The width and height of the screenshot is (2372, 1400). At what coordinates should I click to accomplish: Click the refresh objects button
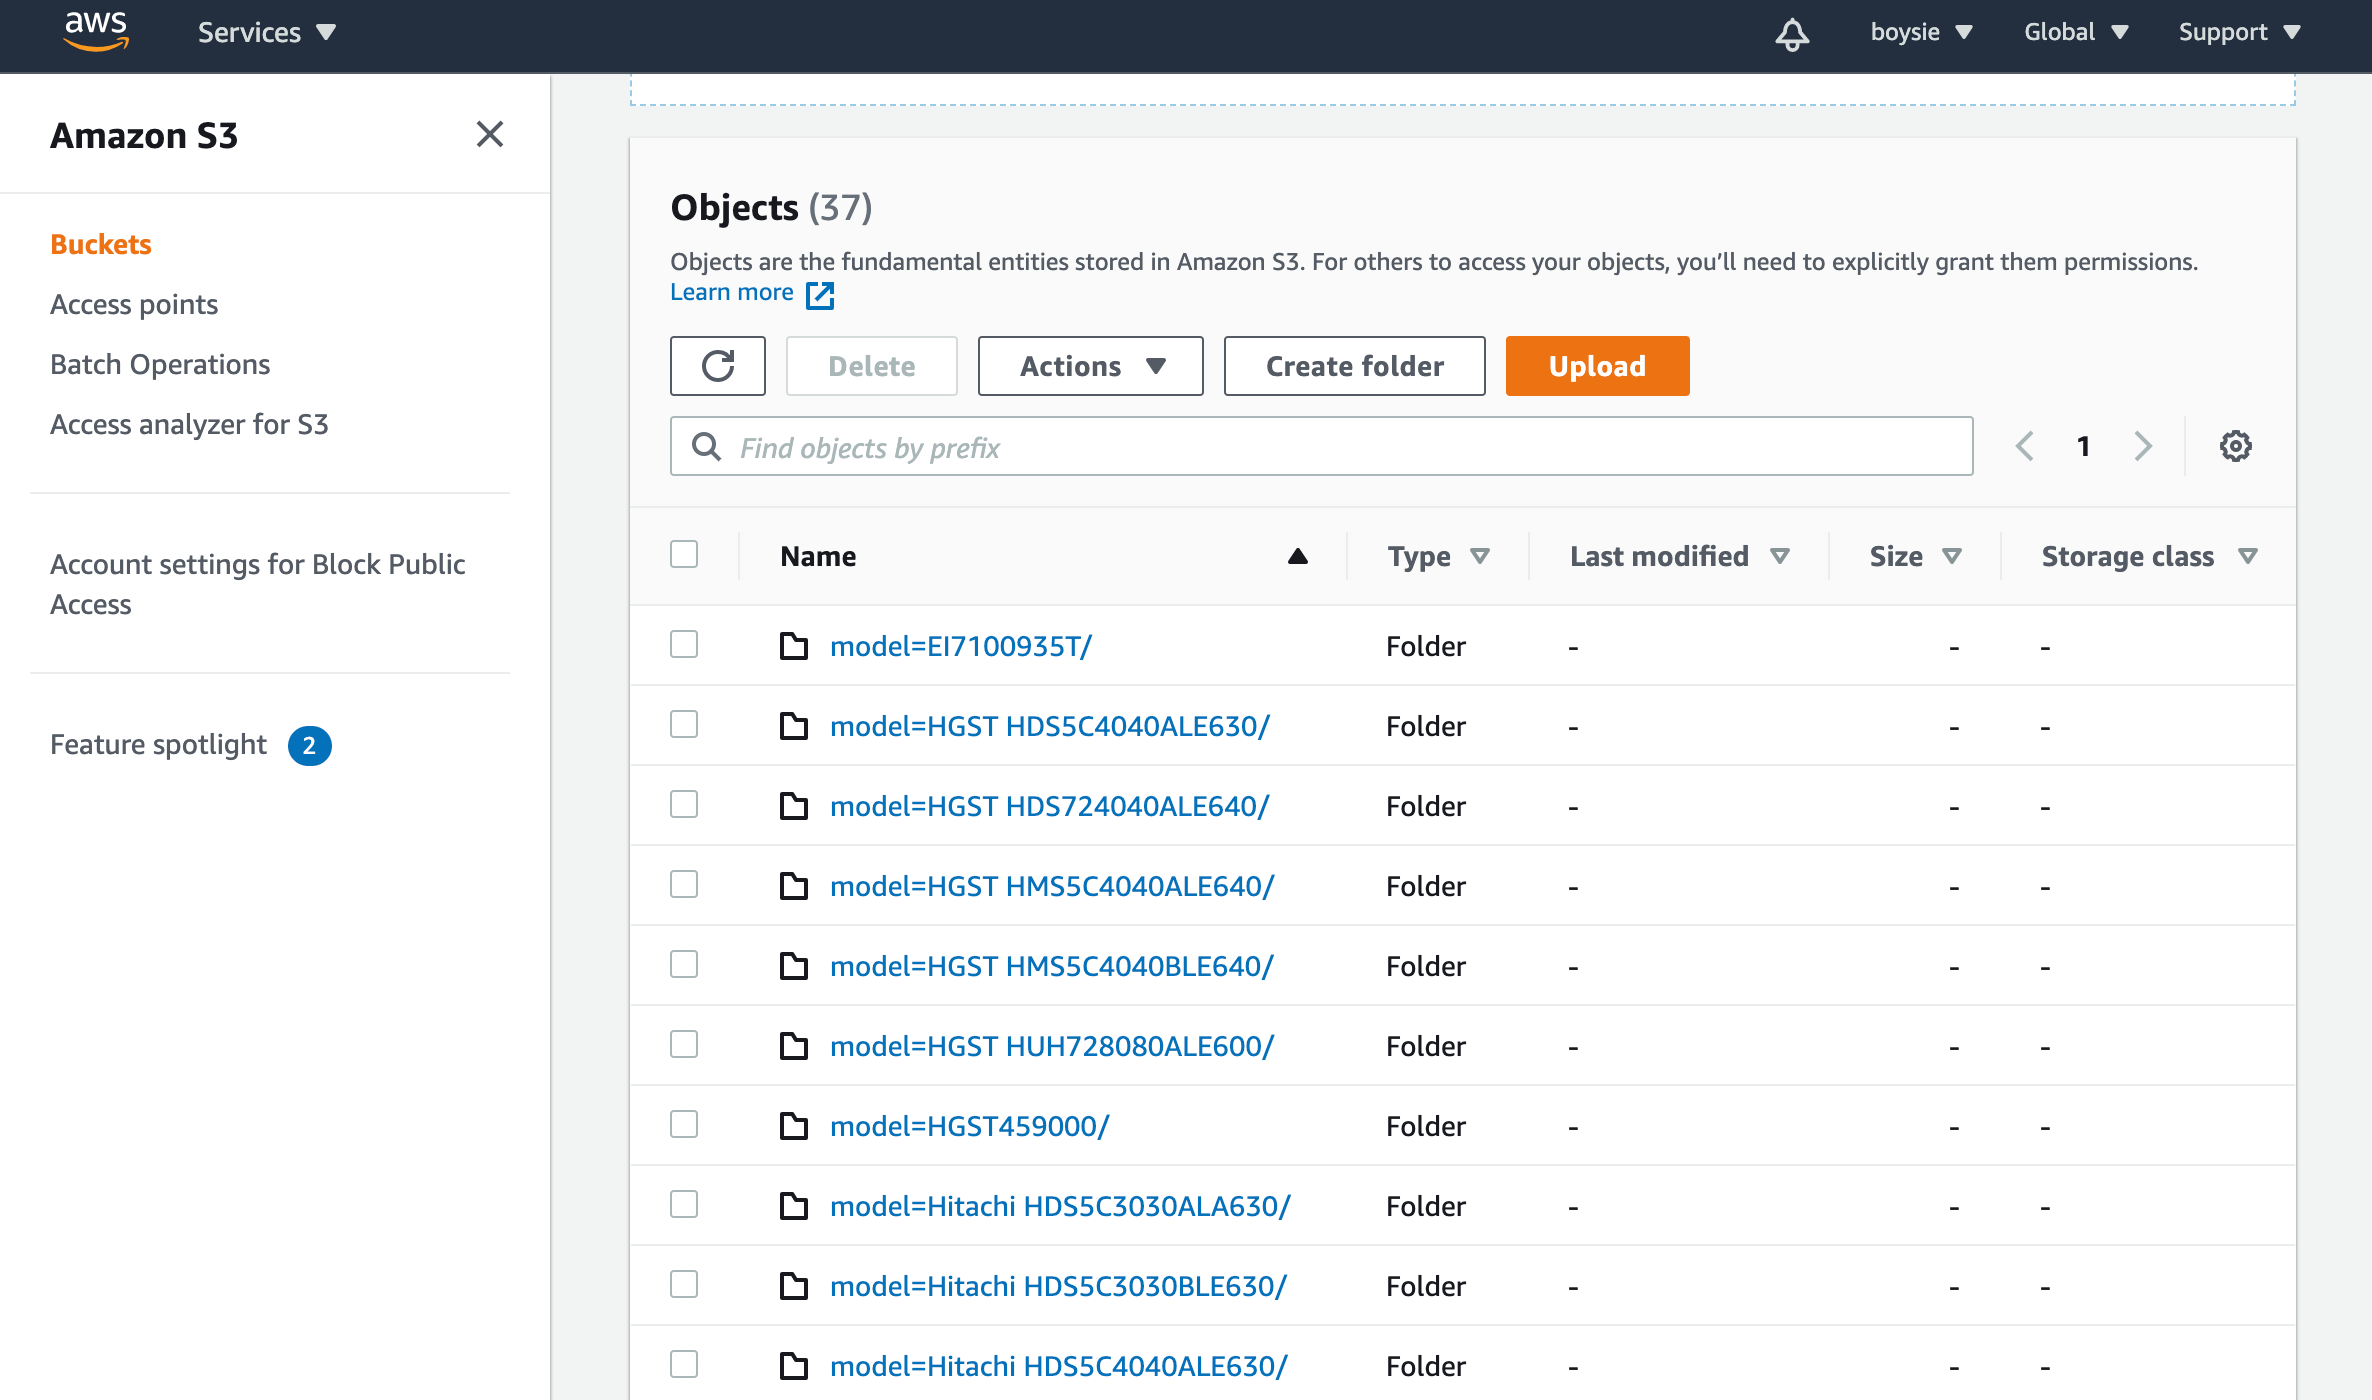tap(718, 366)
